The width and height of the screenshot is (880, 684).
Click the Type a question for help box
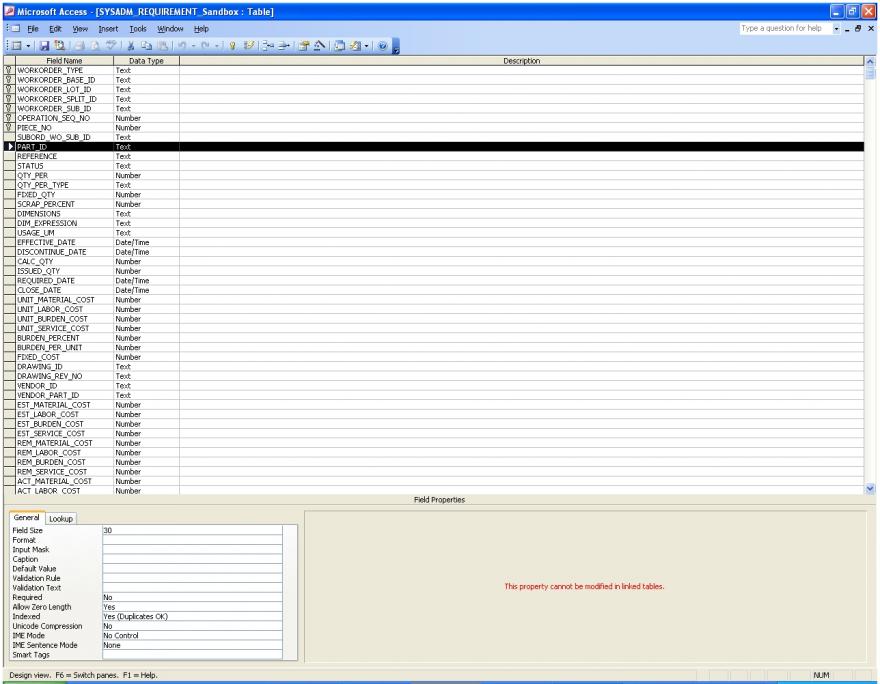pyautogui.click(x=785, y=28)
